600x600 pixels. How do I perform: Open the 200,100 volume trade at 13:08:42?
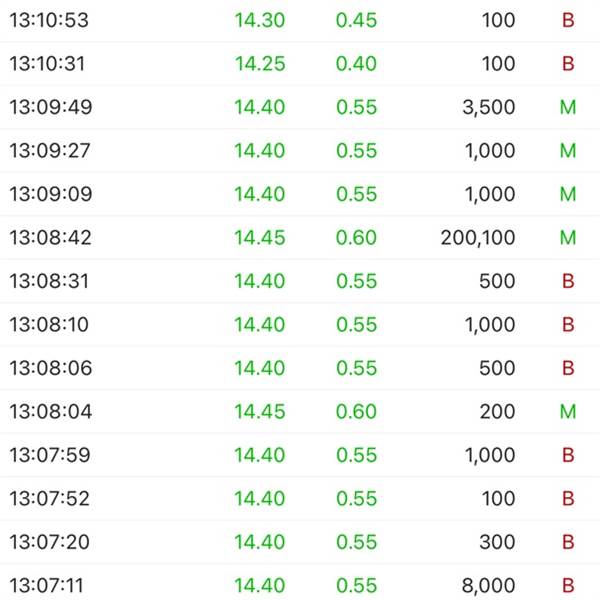pos(300,237)
